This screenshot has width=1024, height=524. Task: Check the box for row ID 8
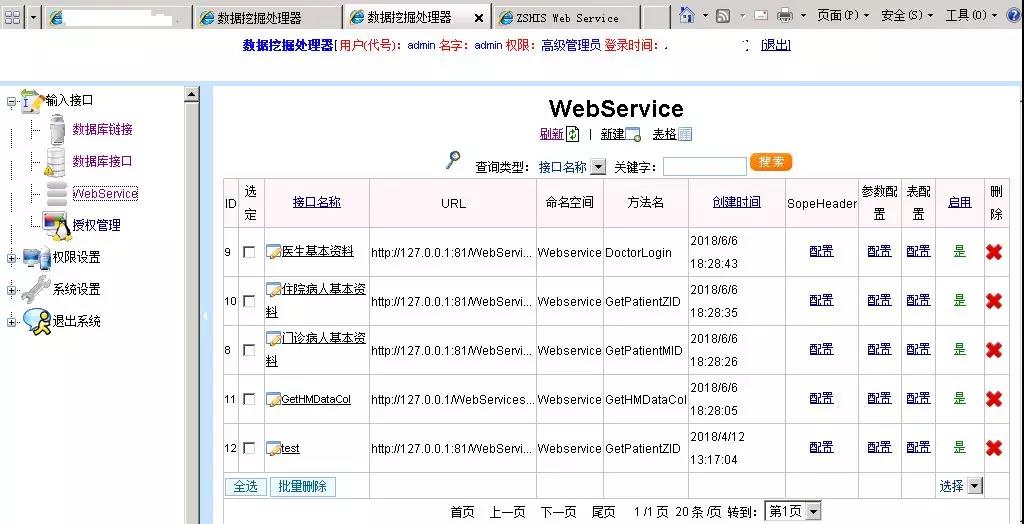249,350
